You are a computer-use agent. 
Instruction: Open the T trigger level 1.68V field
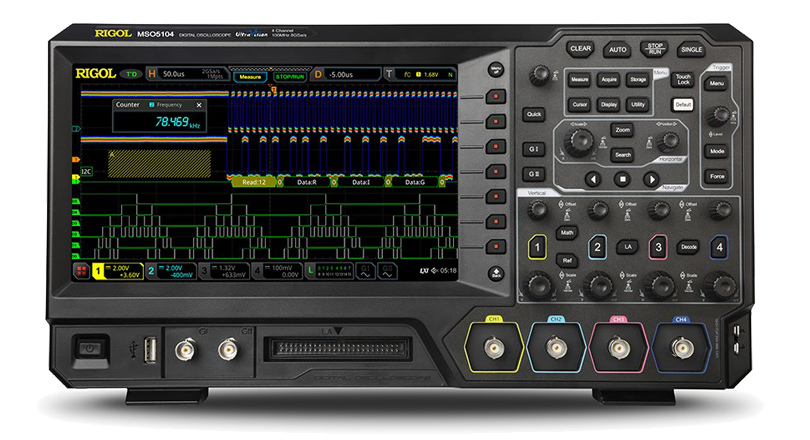pos(420,74)
